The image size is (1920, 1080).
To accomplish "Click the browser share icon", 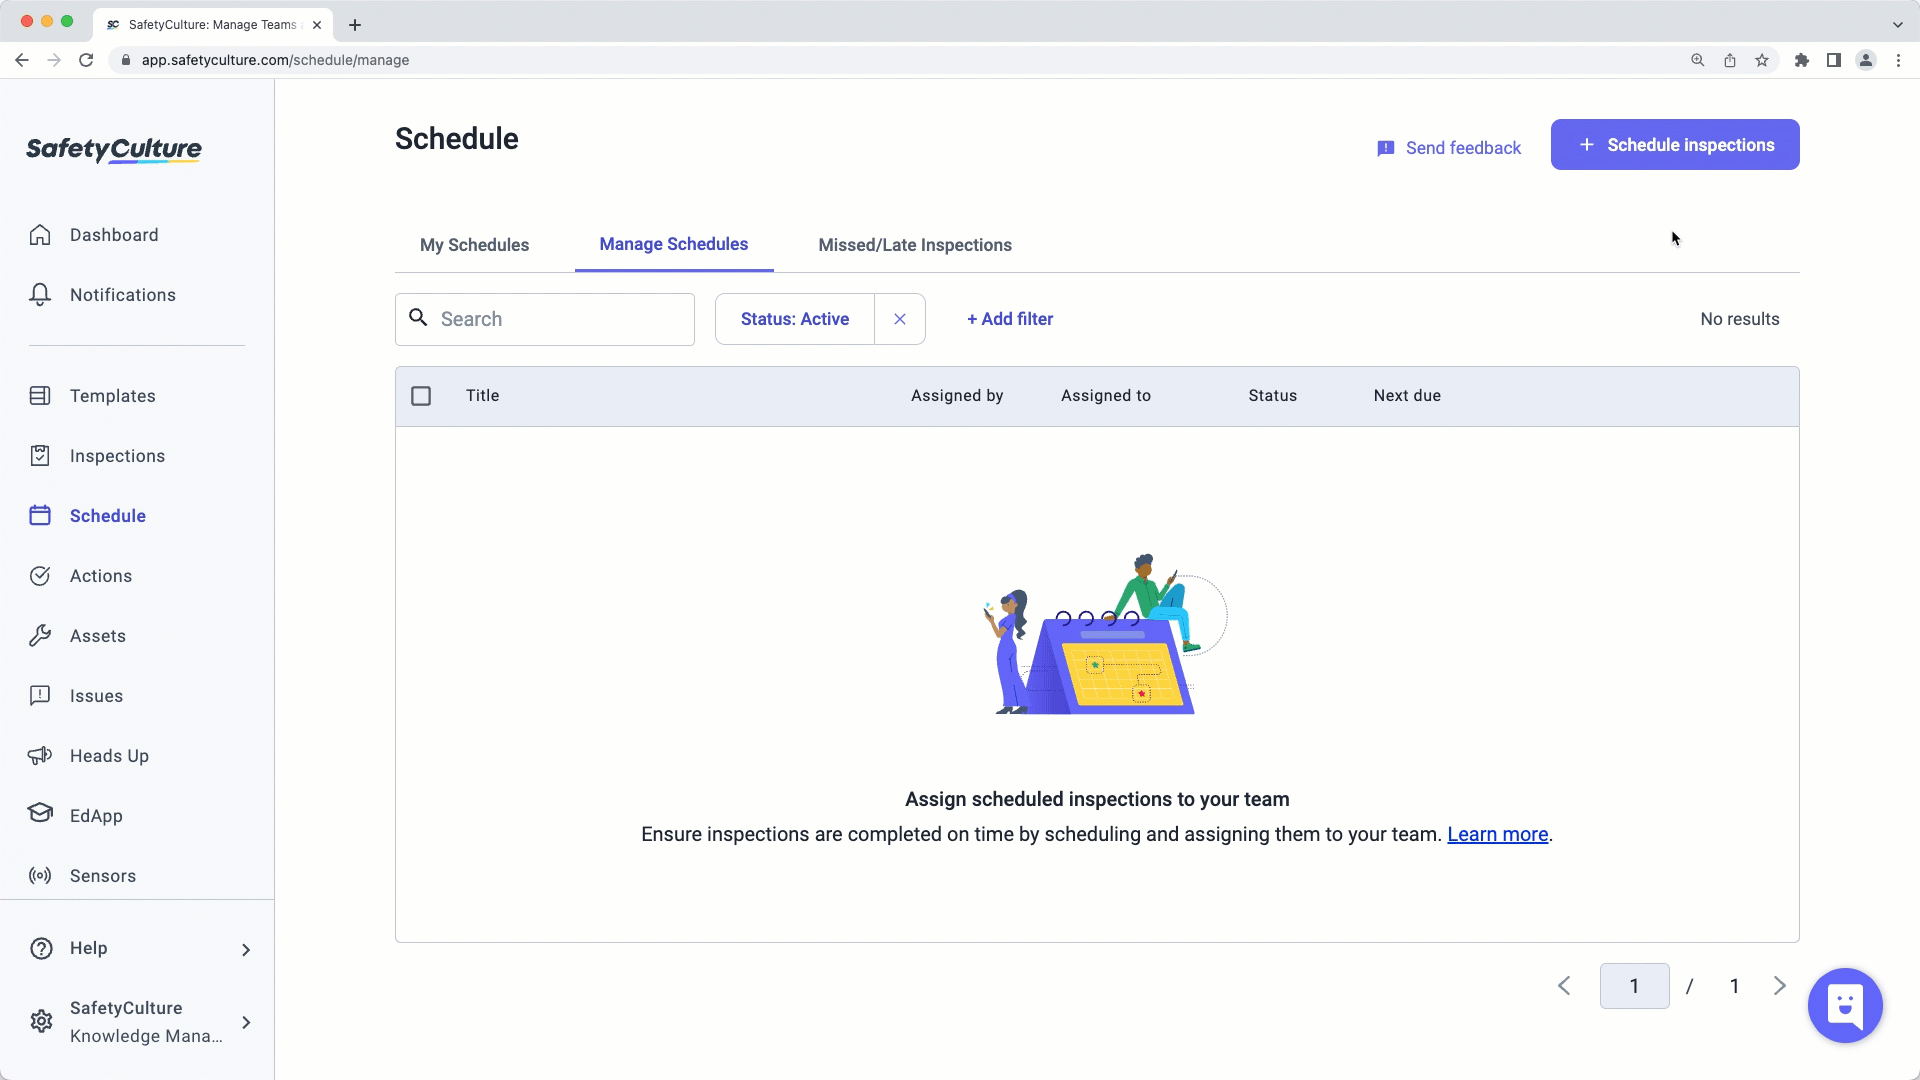I will click(x=1730, y=60).
